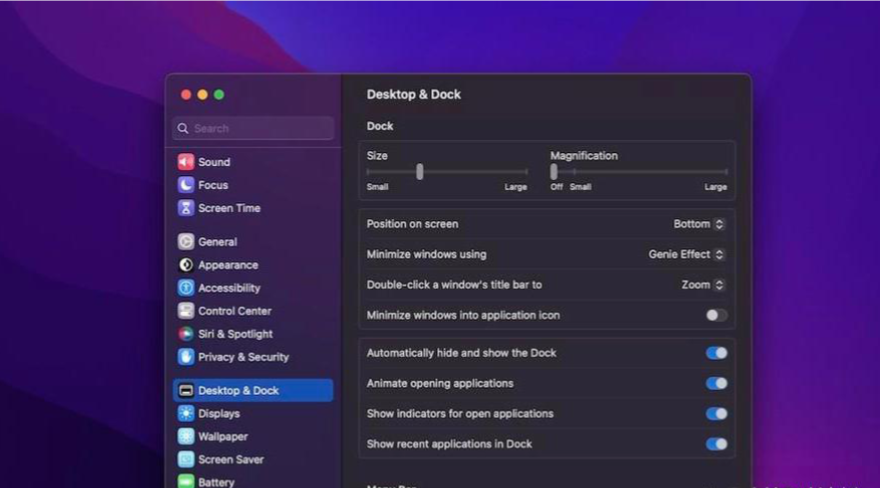This screenshot has height=488, width=880.
Task: Click the Privacy & Security hand icon
Action: pos(186,357)
